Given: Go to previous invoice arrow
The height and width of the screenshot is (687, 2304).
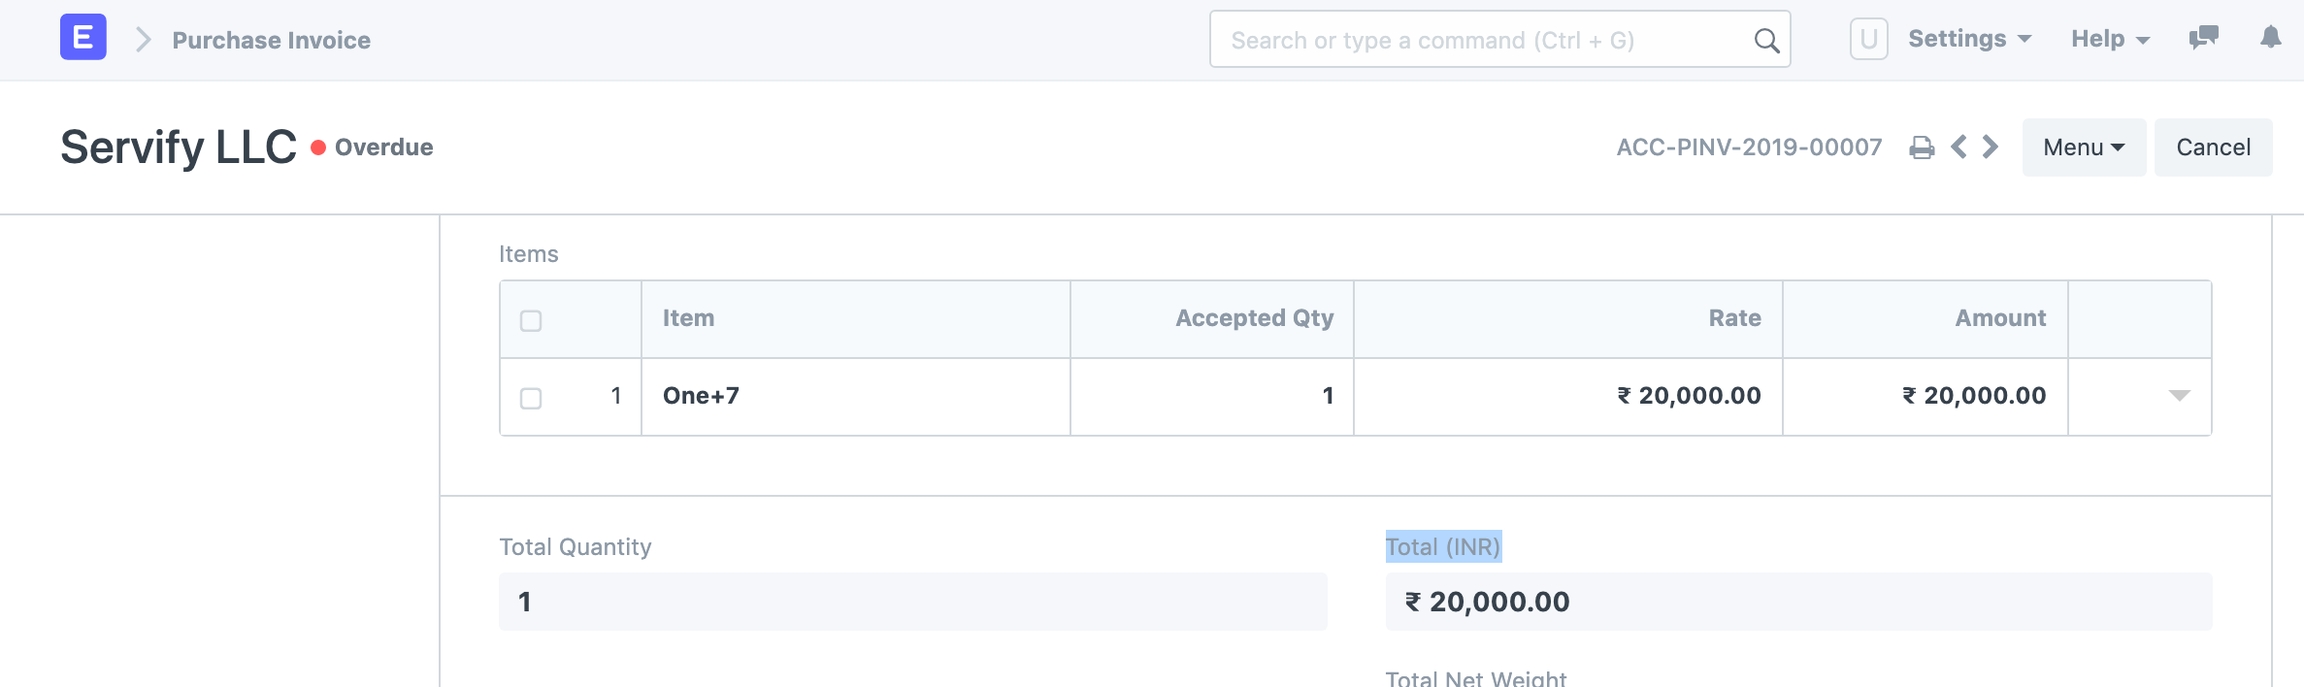Looking at the screenshot, I should pyautogui.click(x=1959, y=147).
